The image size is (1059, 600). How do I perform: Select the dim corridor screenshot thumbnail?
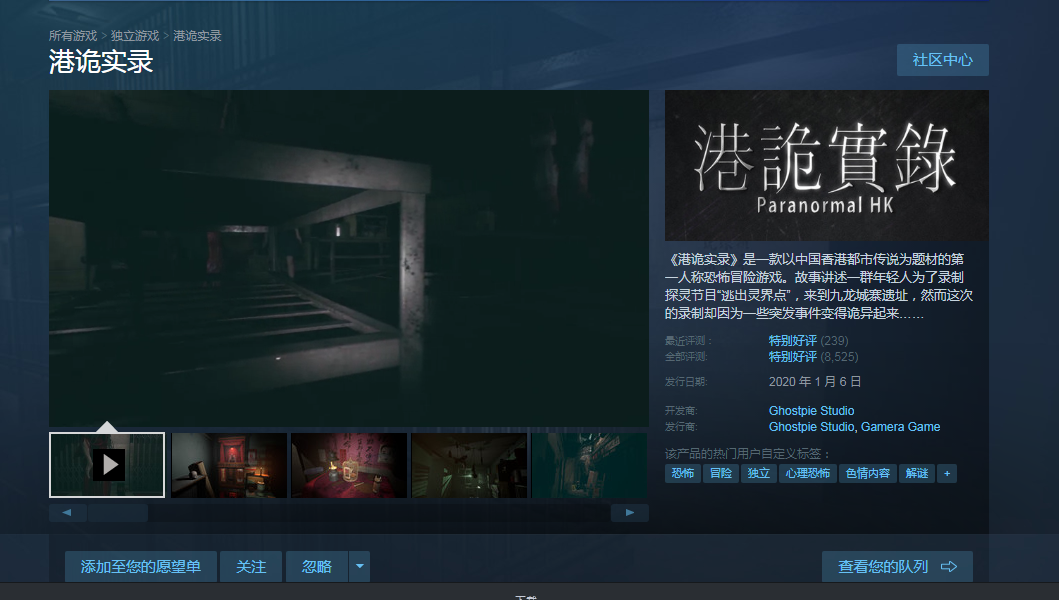pos(469,465)
